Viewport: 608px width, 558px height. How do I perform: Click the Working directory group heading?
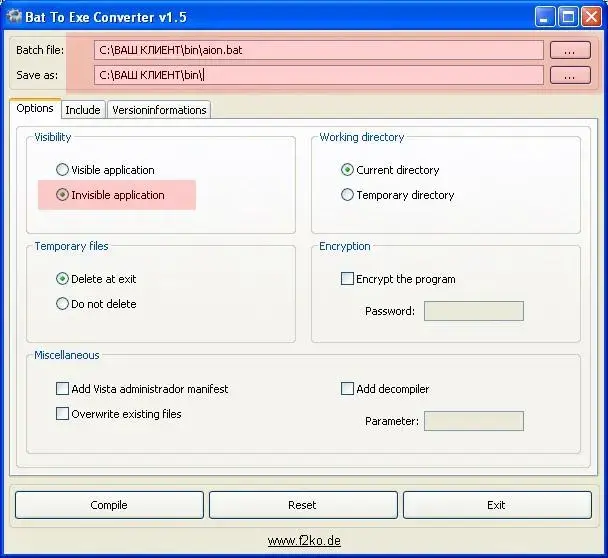coord(362,137)
